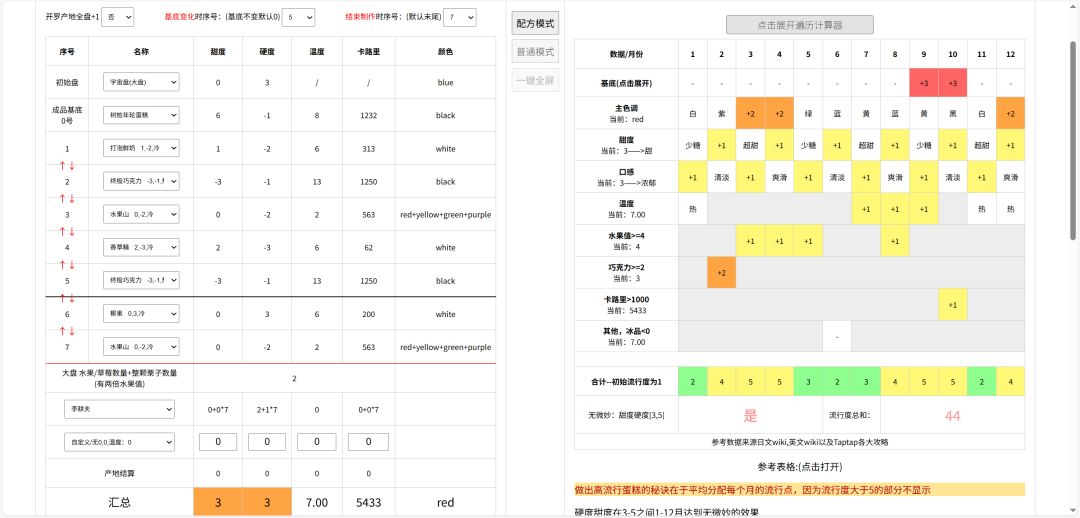Viewport: 1080px width, 518px height.
Task: Click the red up arrow between rows 2 and 3
Action: (x=61, y=198)
